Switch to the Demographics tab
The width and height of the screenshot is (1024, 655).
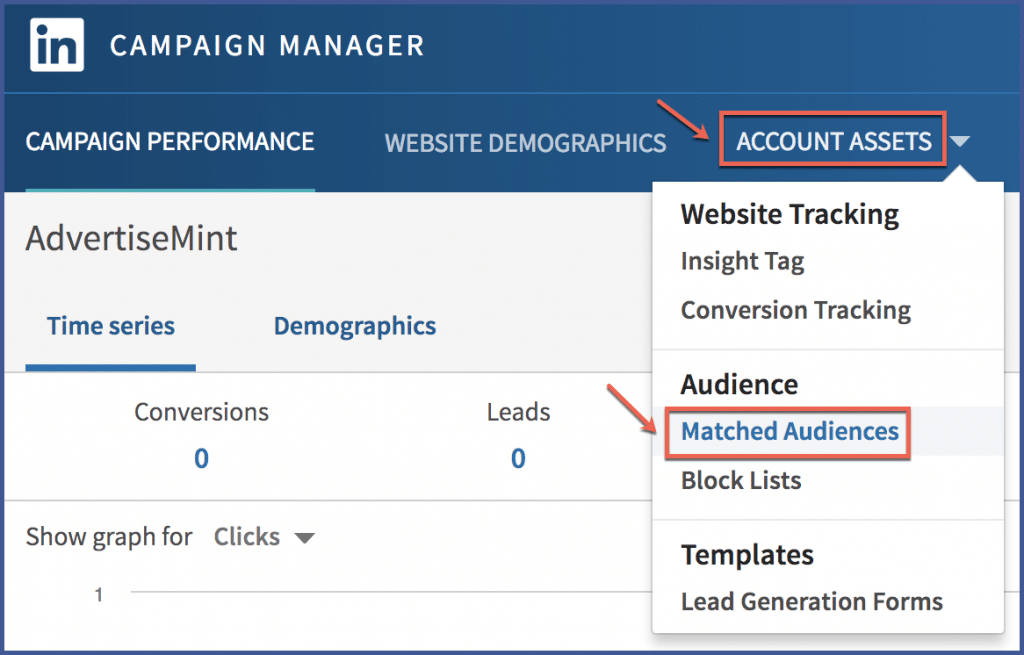pyautogui.click(x=354, y=326)
